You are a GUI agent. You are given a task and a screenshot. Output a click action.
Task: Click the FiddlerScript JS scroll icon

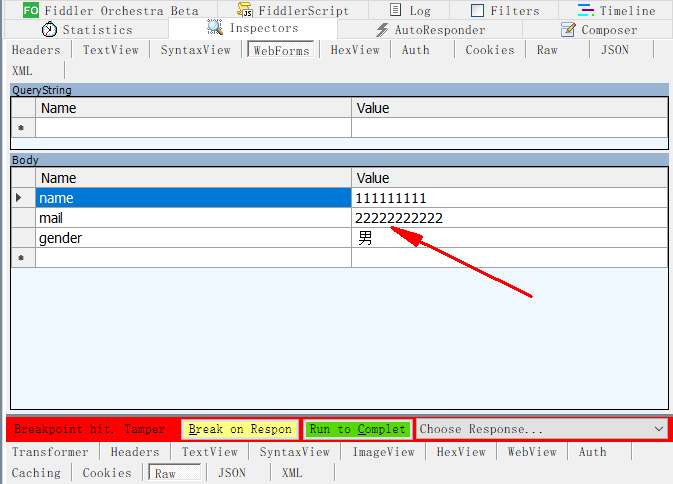pos(245,9)
